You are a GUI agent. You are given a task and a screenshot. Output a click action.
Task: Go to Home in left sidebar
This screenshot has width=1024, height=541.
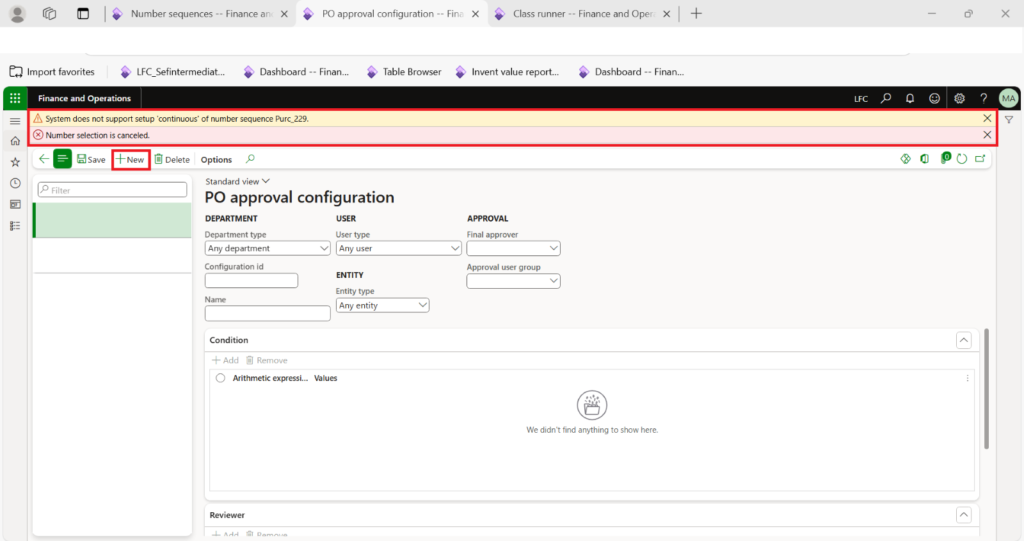15,140
